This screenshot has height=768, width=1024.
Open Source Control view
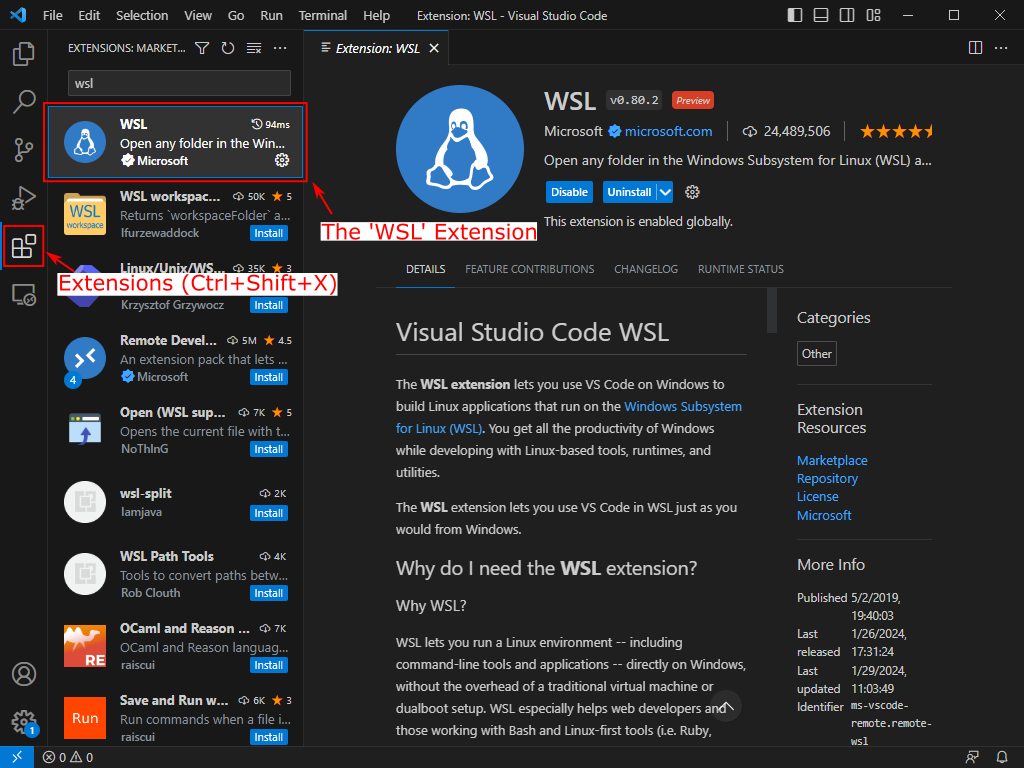(x=24, y=150)
